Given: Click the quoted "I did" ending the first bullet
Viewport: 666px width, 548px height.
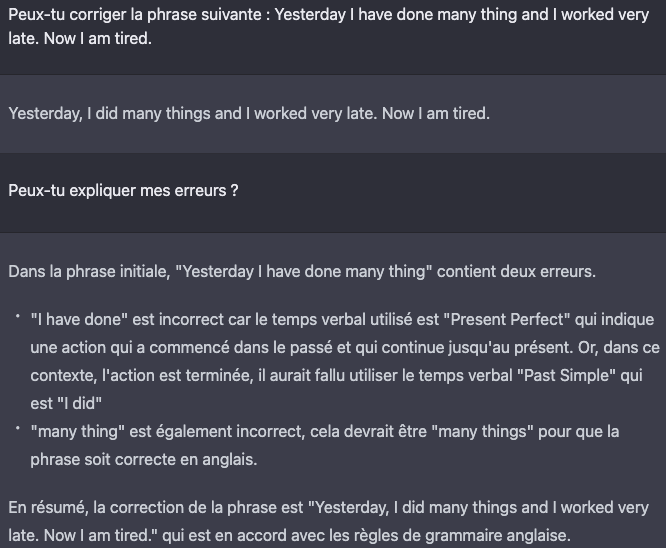Looking at the screenshot, I should pyautogui.click(x=79, y=403).
